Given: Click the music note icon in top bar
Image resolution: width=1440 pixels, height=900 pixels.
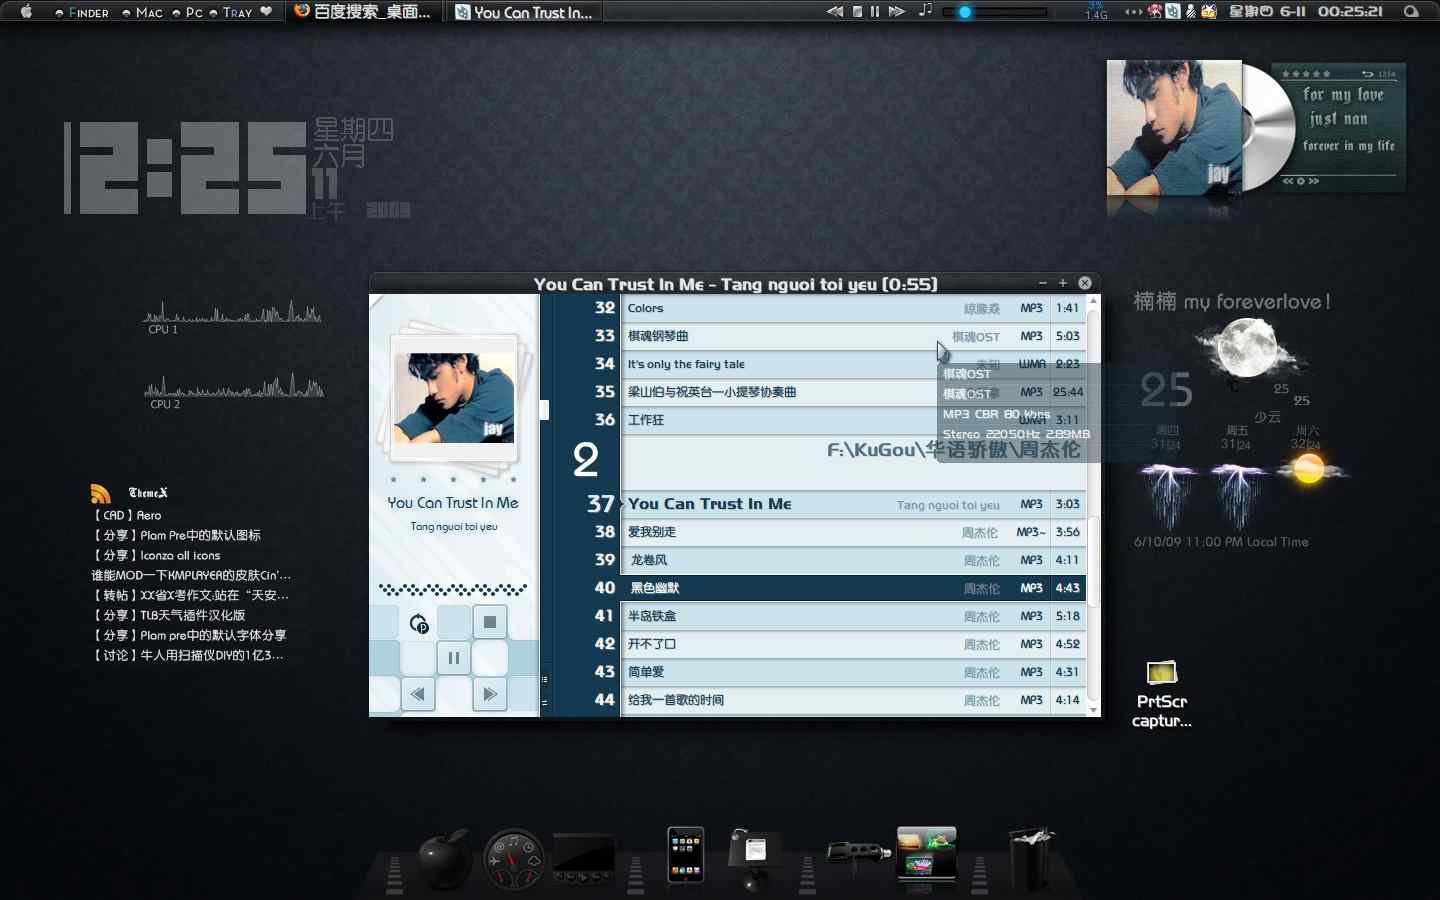Looking at the screenshot, I should coord(926,11).
